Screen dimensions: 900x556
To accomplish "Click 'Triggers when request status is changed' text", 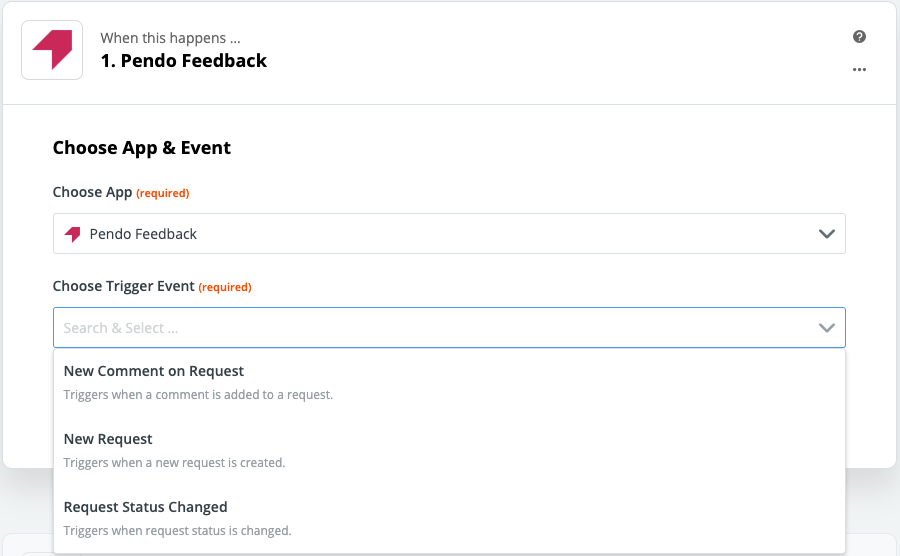I will tap(177, 531).
